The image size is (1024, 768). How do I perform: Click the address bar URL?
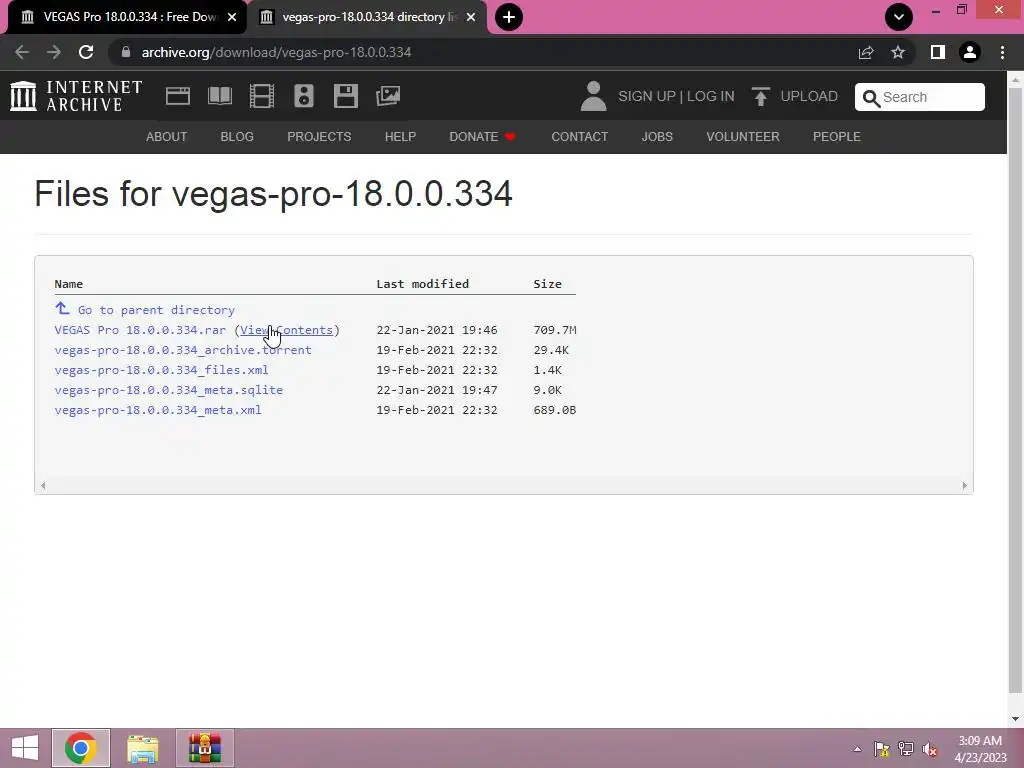click(x=276, y=52)
